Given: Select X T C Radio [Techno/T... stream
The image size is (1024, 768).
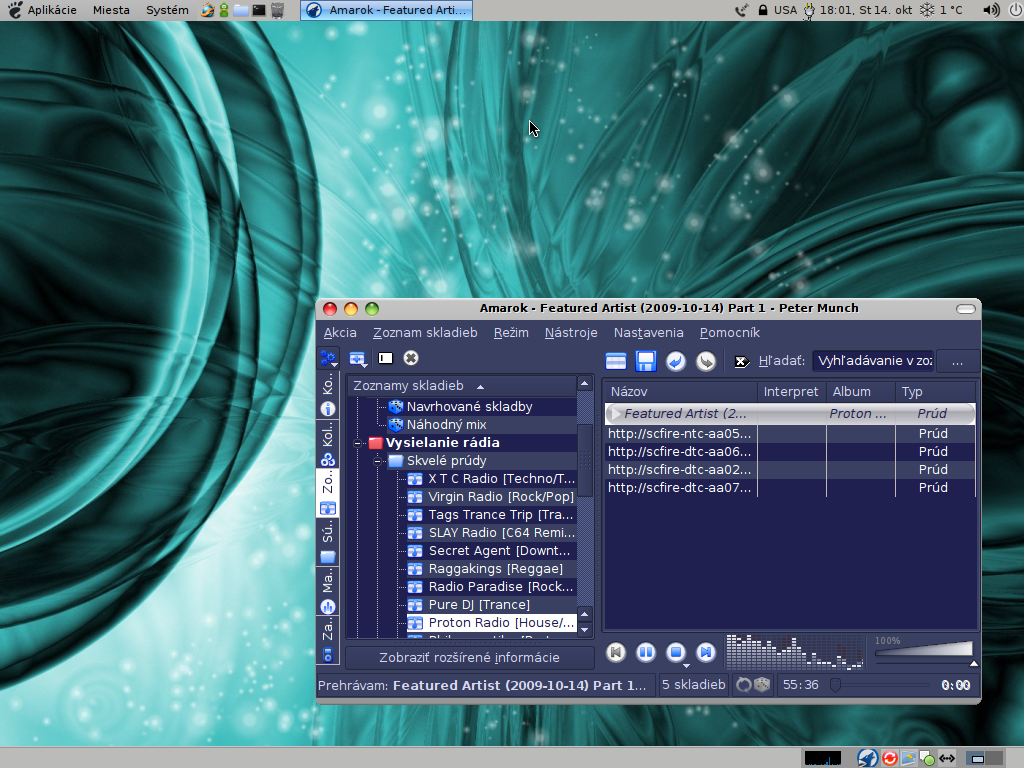Looking at the screenshot, I should (x=492, y=479).
